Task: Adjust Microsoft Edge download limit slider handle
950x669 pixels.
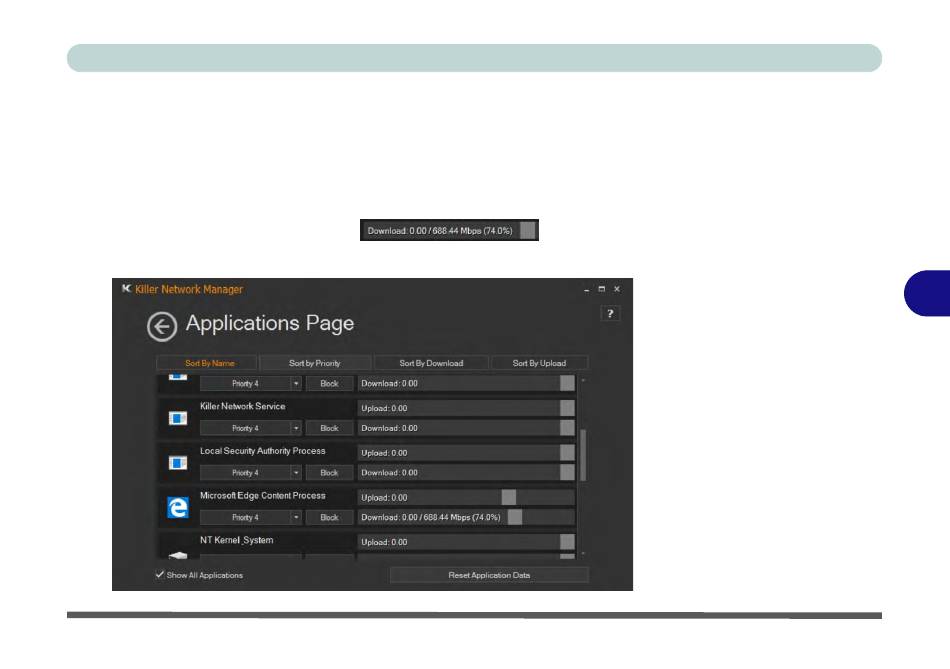Action: click(515, 517)
